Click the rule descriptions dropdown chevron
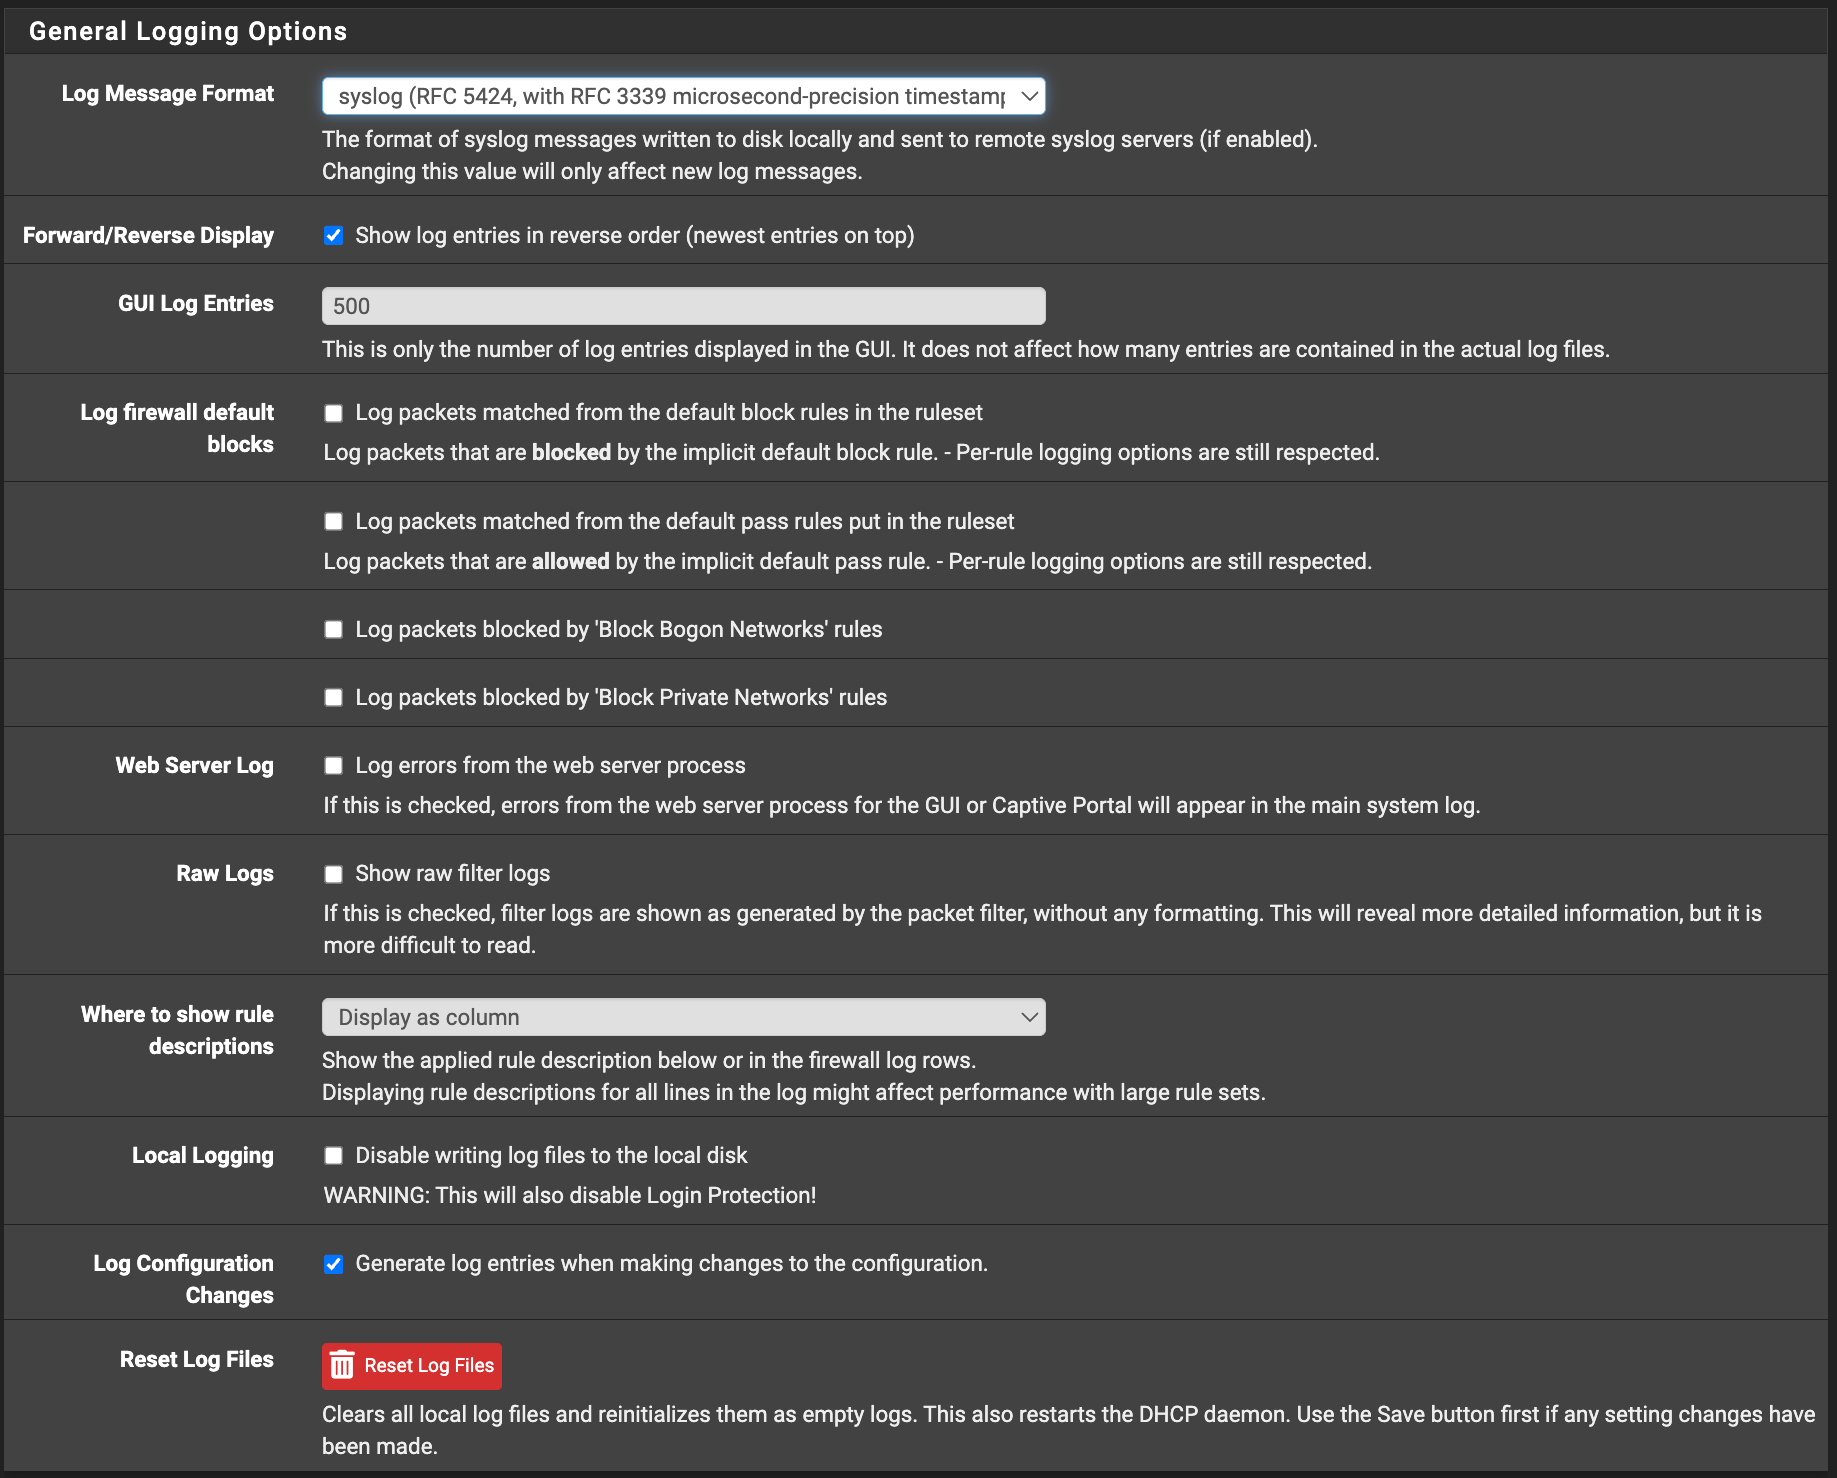Viewport: 1837px width, 1478px height. click(1028, 1016)
